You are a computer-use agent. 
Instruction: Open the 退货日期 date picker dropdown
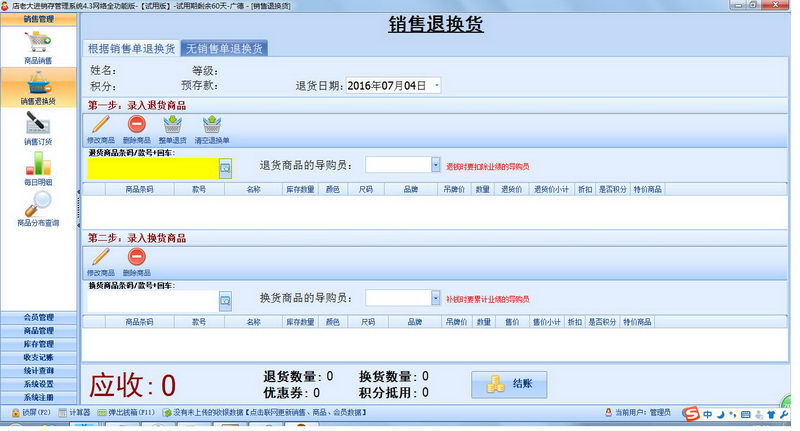[x=437, y=86]
